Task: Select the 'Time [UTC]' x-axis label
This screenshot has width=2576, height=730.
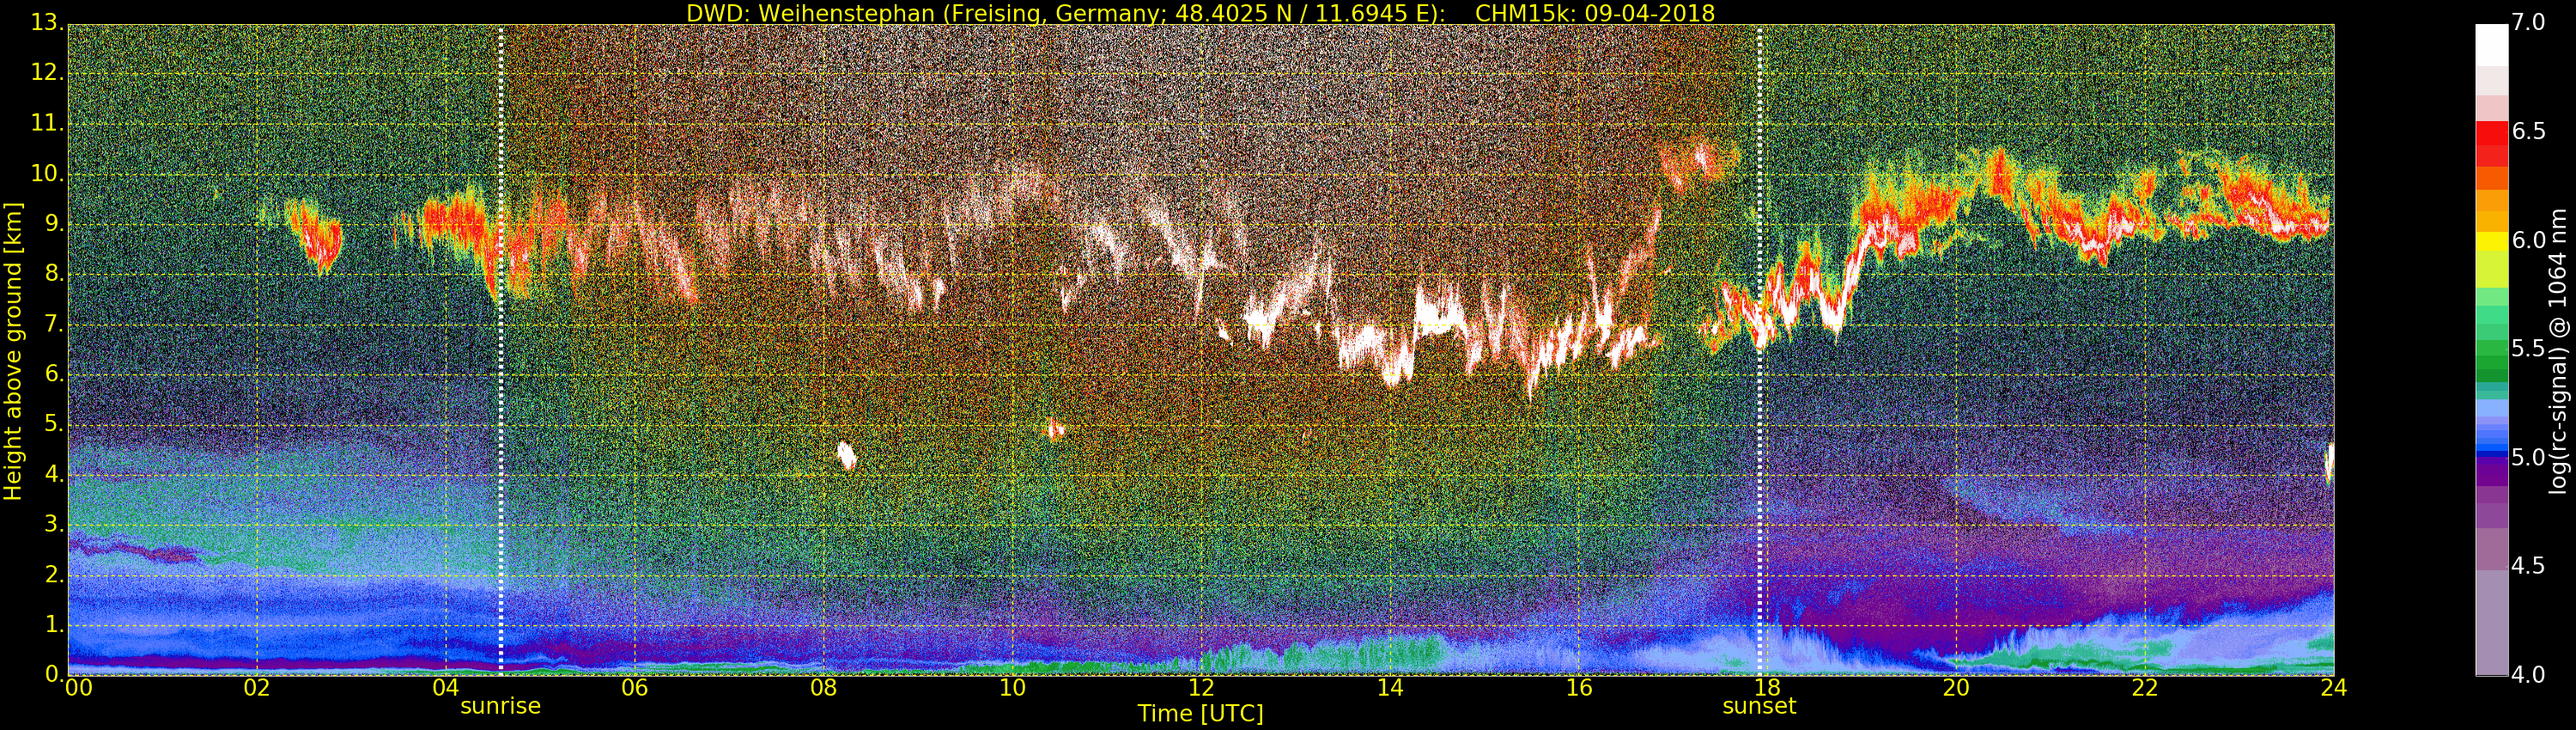Action: click(x=1200, y=714)
